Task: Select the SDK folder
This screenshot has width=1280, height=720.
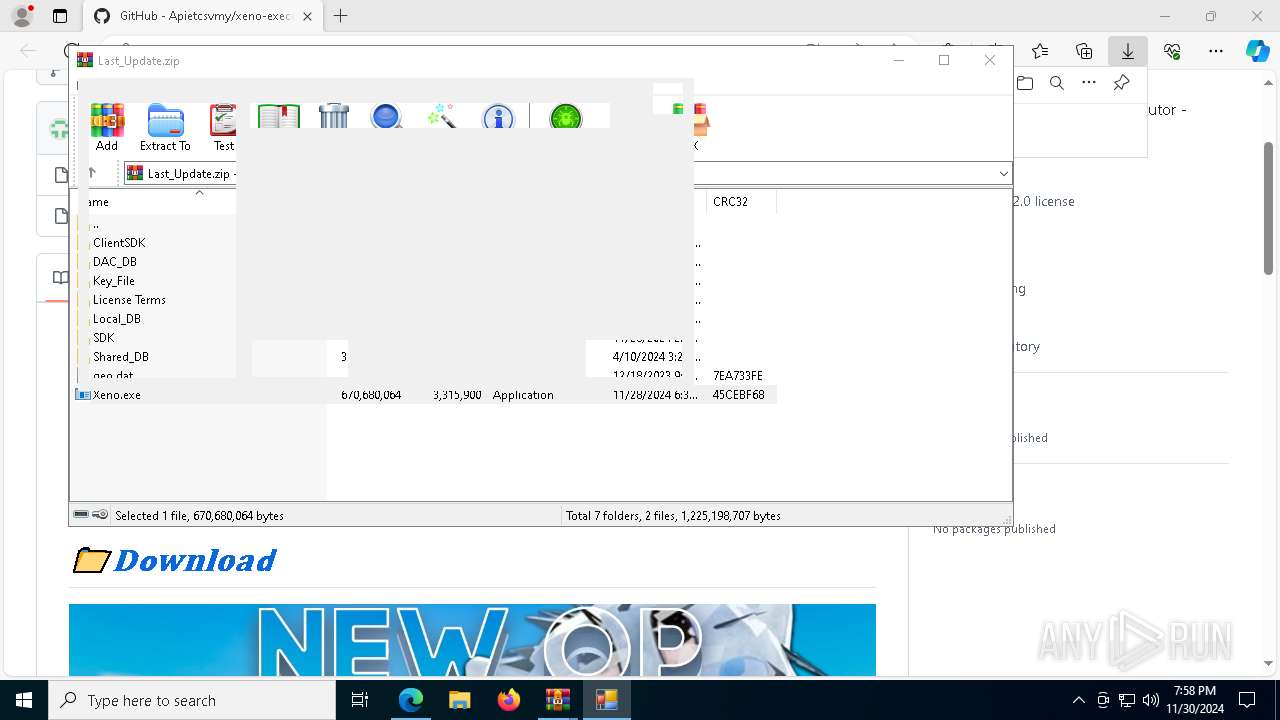Action: coord(104,338)
